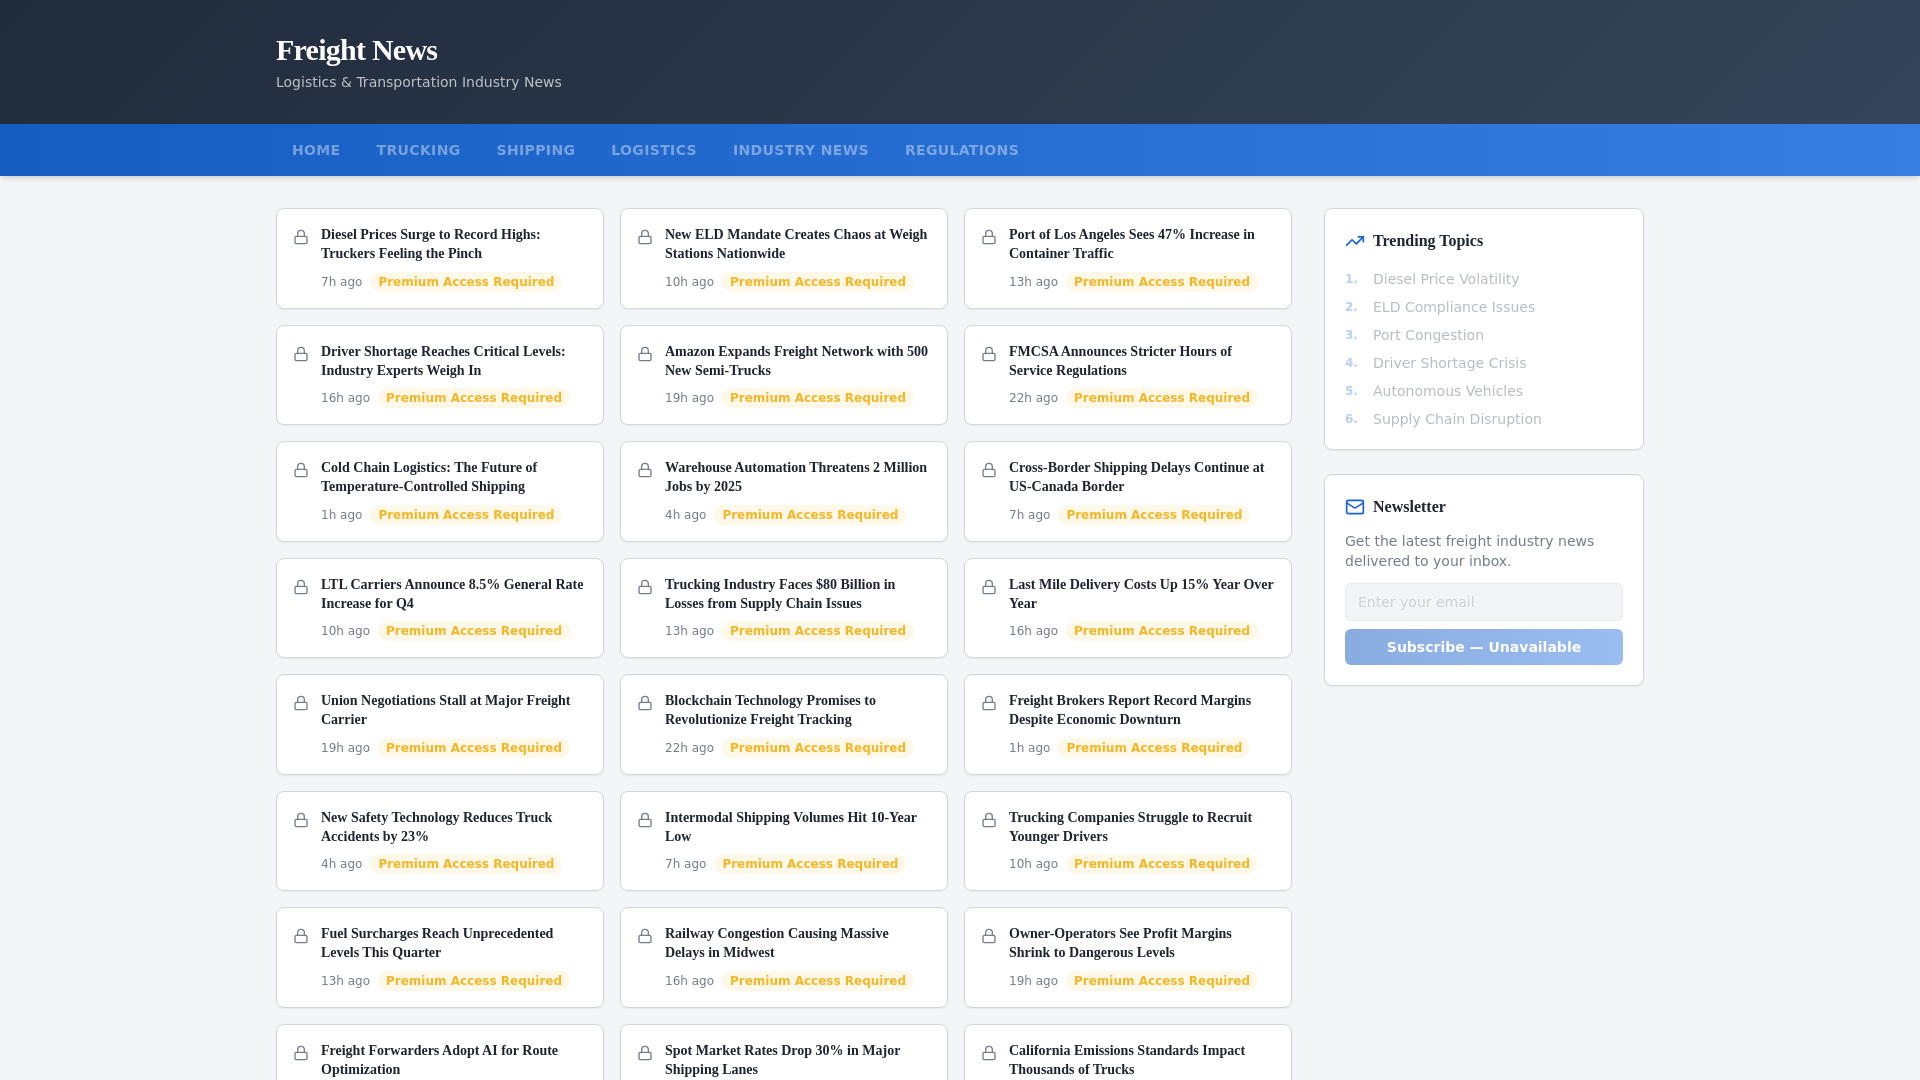Click lock icon on Cold Chain Logistics card
Image resolution: width=1920 pixels, height=1080 pixels.
(301, 470)
